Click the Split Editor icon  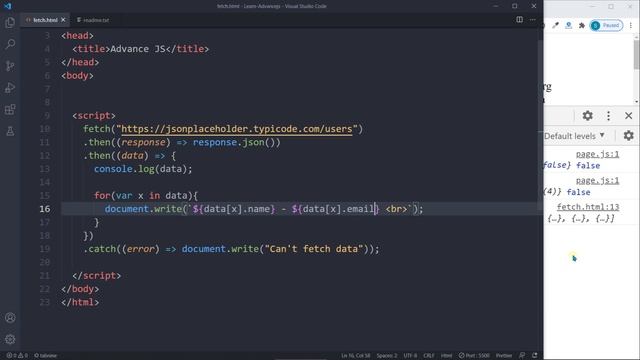[x=519, y=20]
